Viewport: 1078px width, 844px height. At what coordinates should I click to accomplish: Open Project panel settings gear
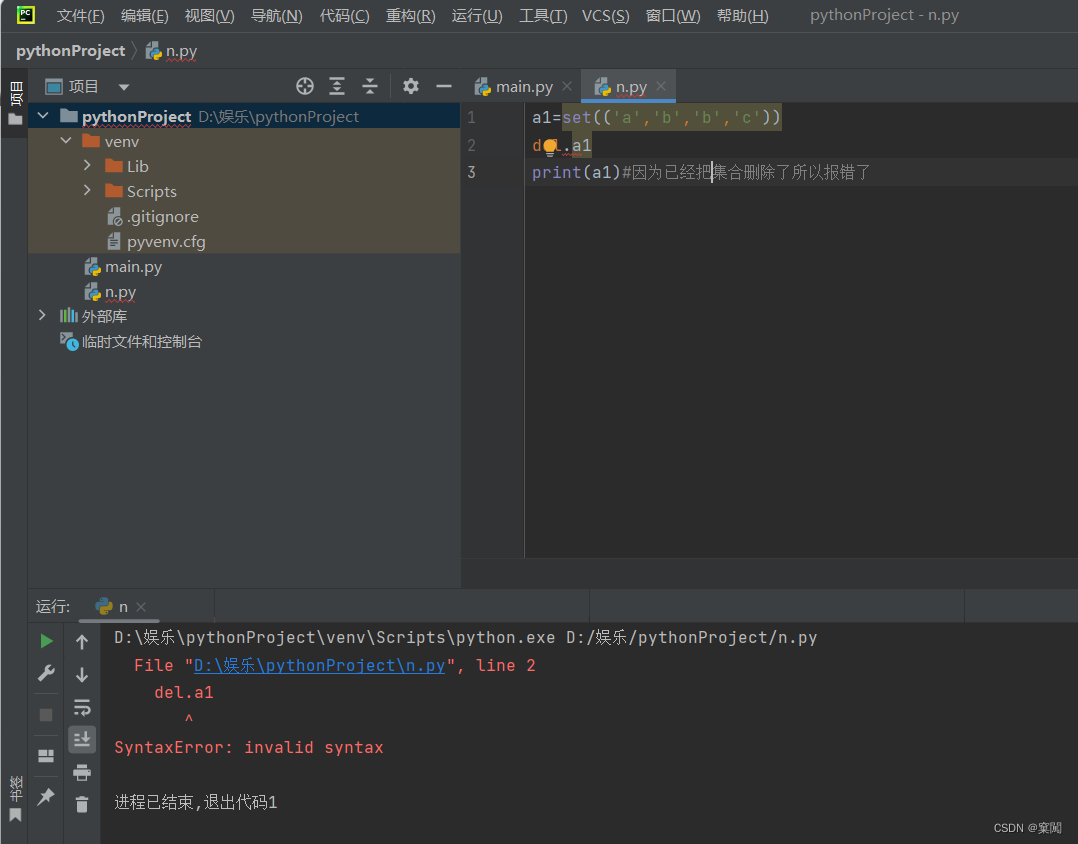[x=410, y=87]
